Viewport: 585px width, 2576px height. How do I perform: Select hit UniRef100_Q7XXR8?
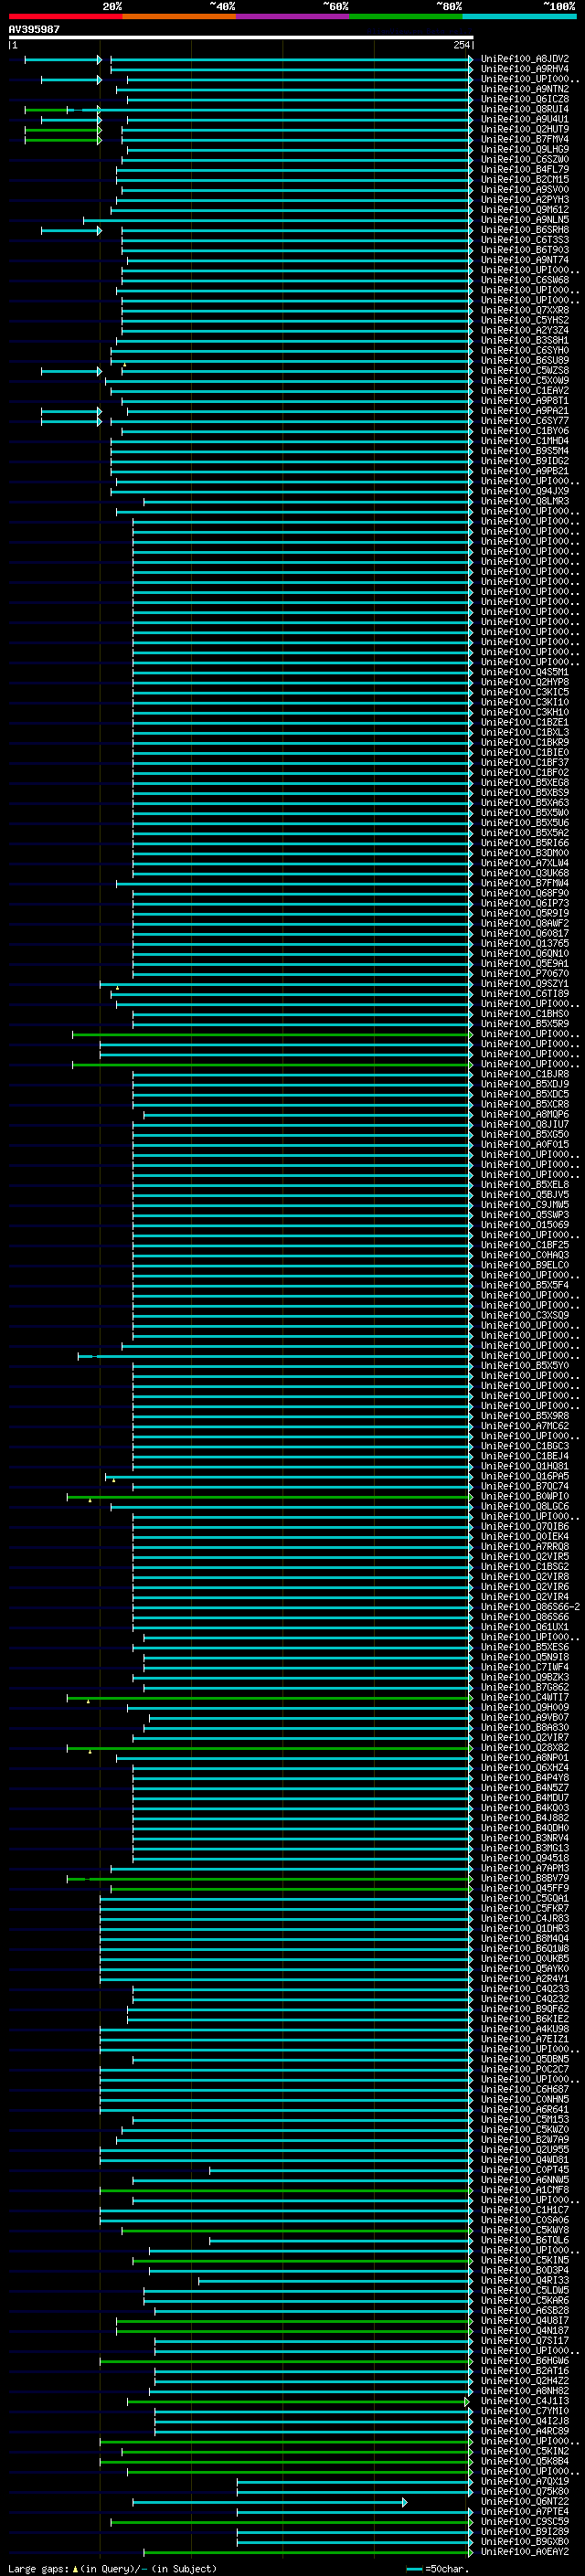(x=524, y=310)
